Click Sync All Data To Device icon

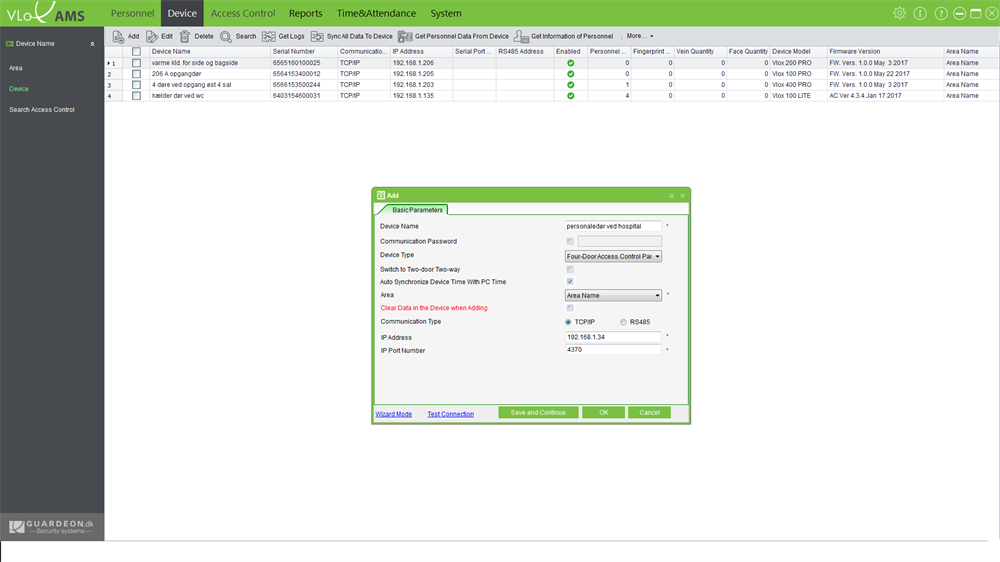[x=318, y=36]
